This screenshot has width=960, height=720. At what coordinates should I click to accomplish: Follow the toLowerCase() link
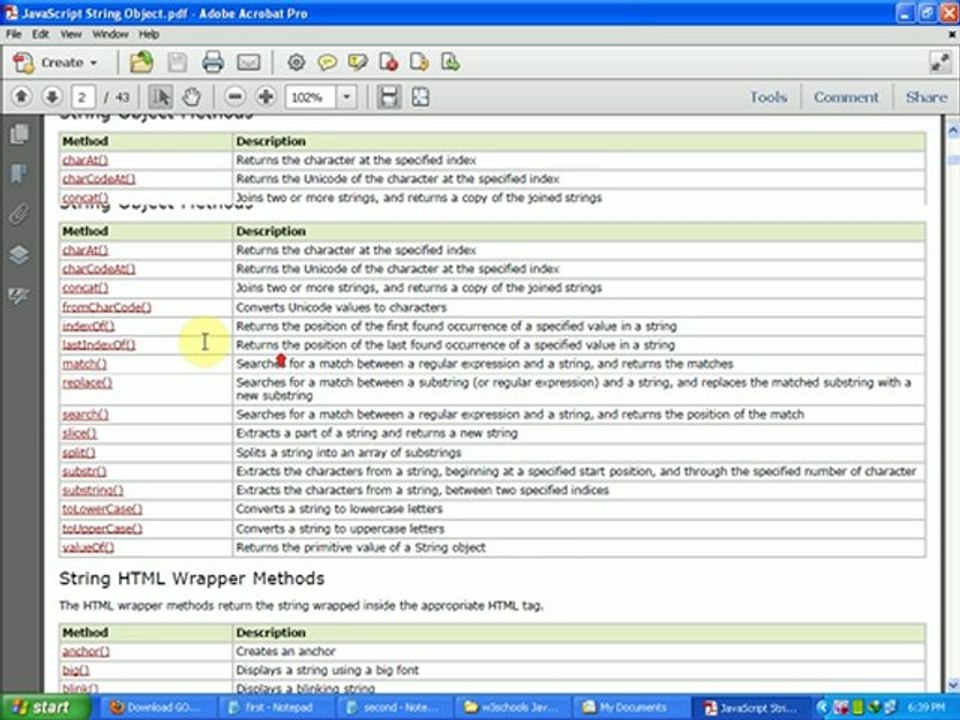coord(102,509)
